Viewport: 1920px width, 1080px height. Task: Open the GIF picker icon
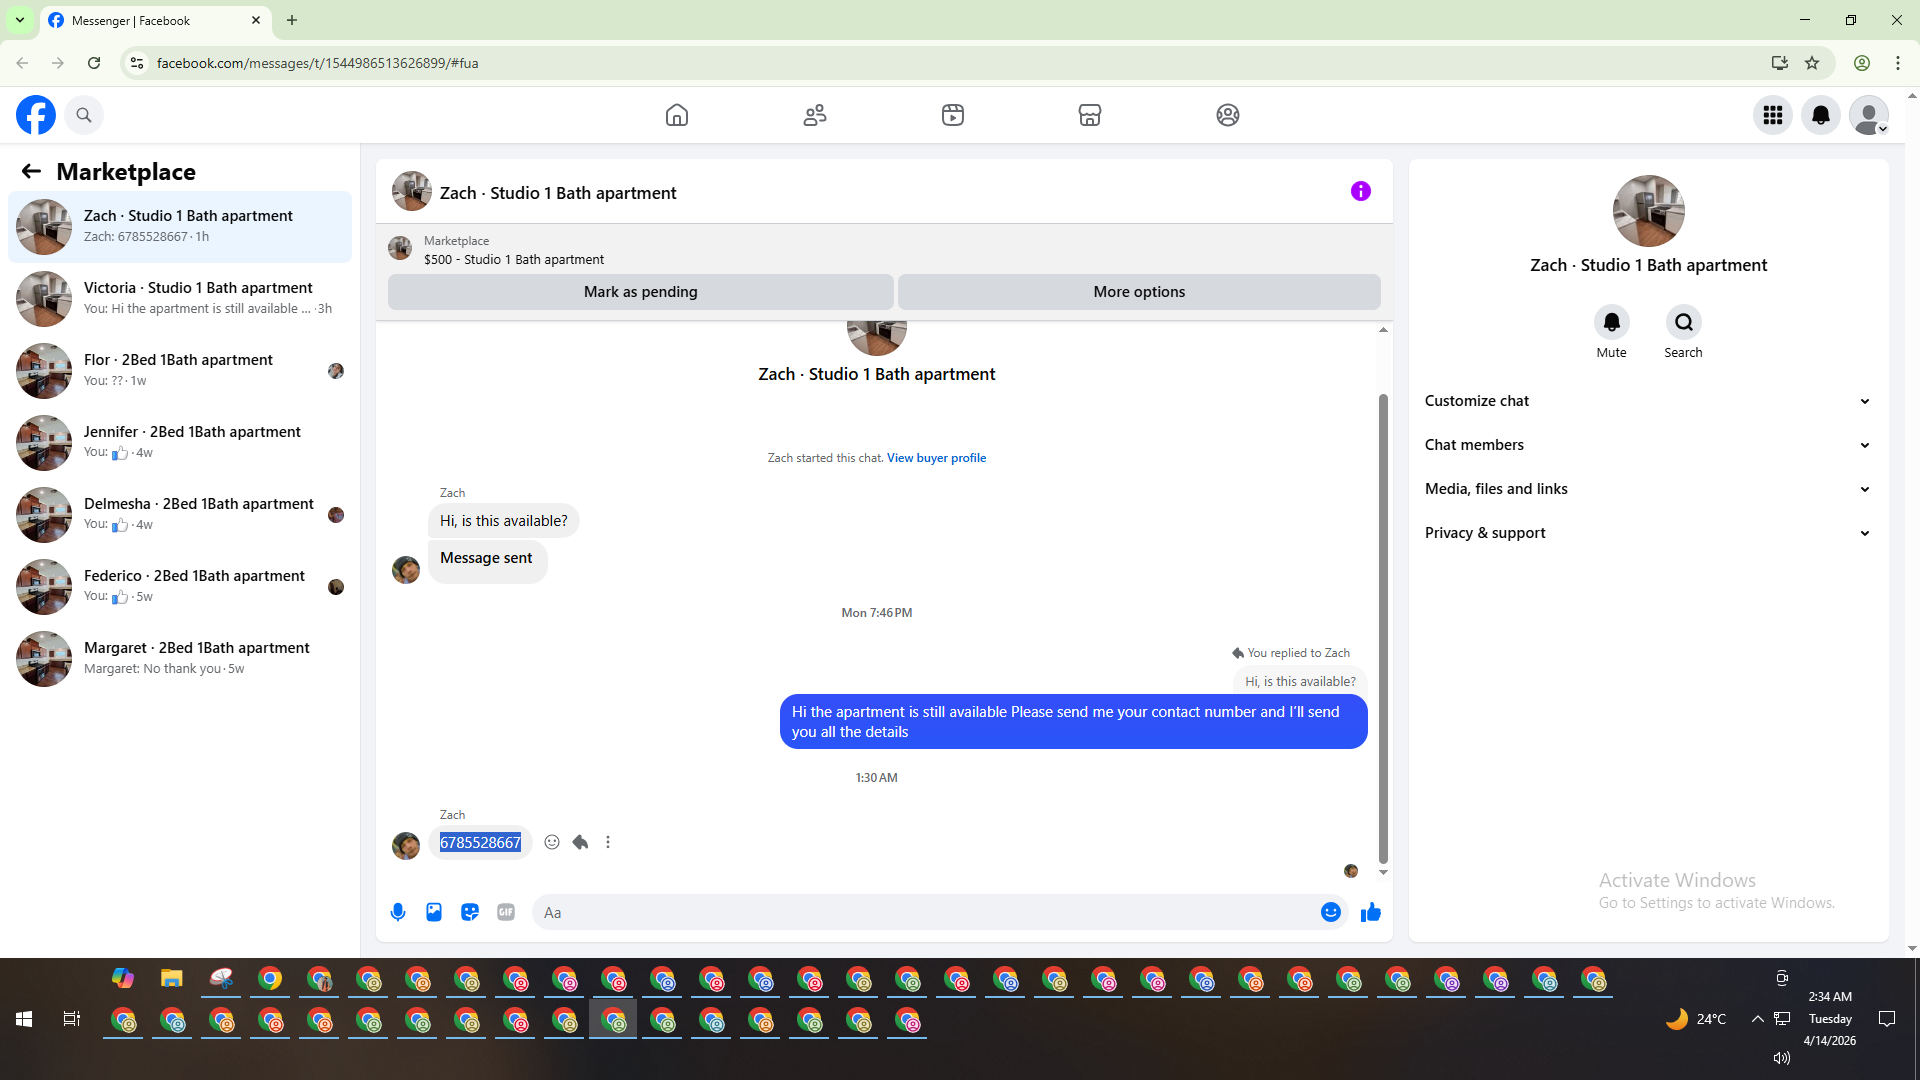[x=506, y=912]
